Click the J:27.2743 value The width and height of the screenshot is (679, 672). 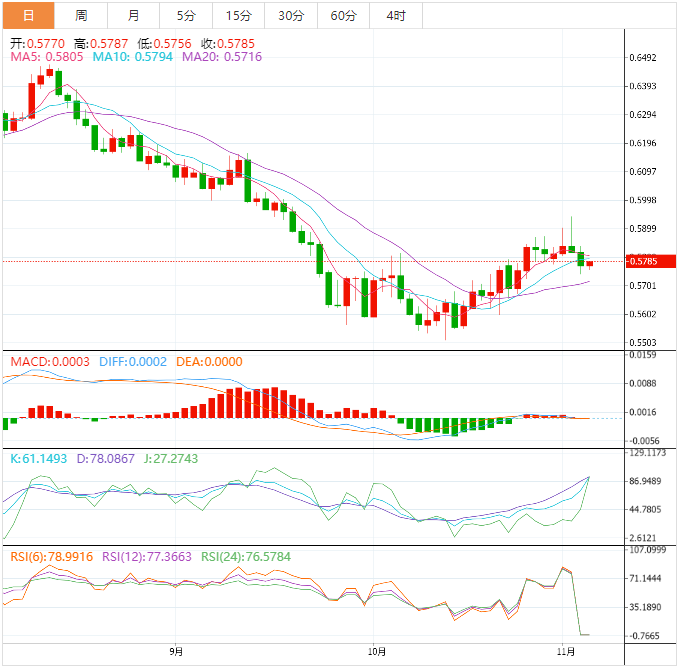[x=171, y=459]
